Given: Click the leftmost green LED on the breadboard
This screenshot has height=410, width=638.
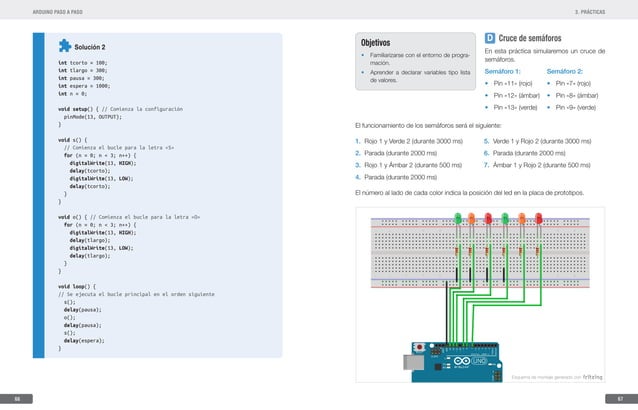Looking at the screenshot, I should pos(458,219).
